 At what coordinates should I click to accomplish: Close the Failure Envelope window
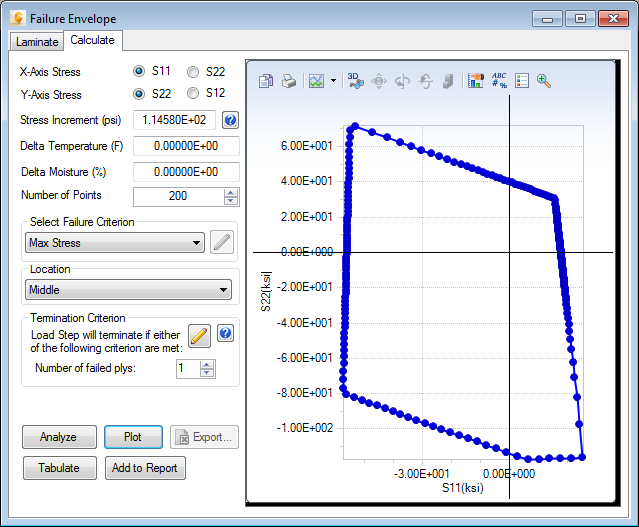pyautogui.click(x=613, y=19)
